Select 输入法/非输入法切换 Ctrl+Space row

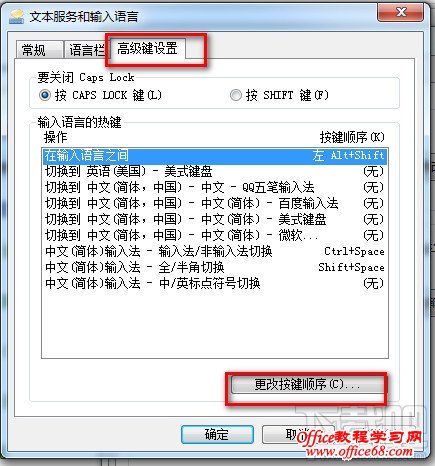click(215, 252)
